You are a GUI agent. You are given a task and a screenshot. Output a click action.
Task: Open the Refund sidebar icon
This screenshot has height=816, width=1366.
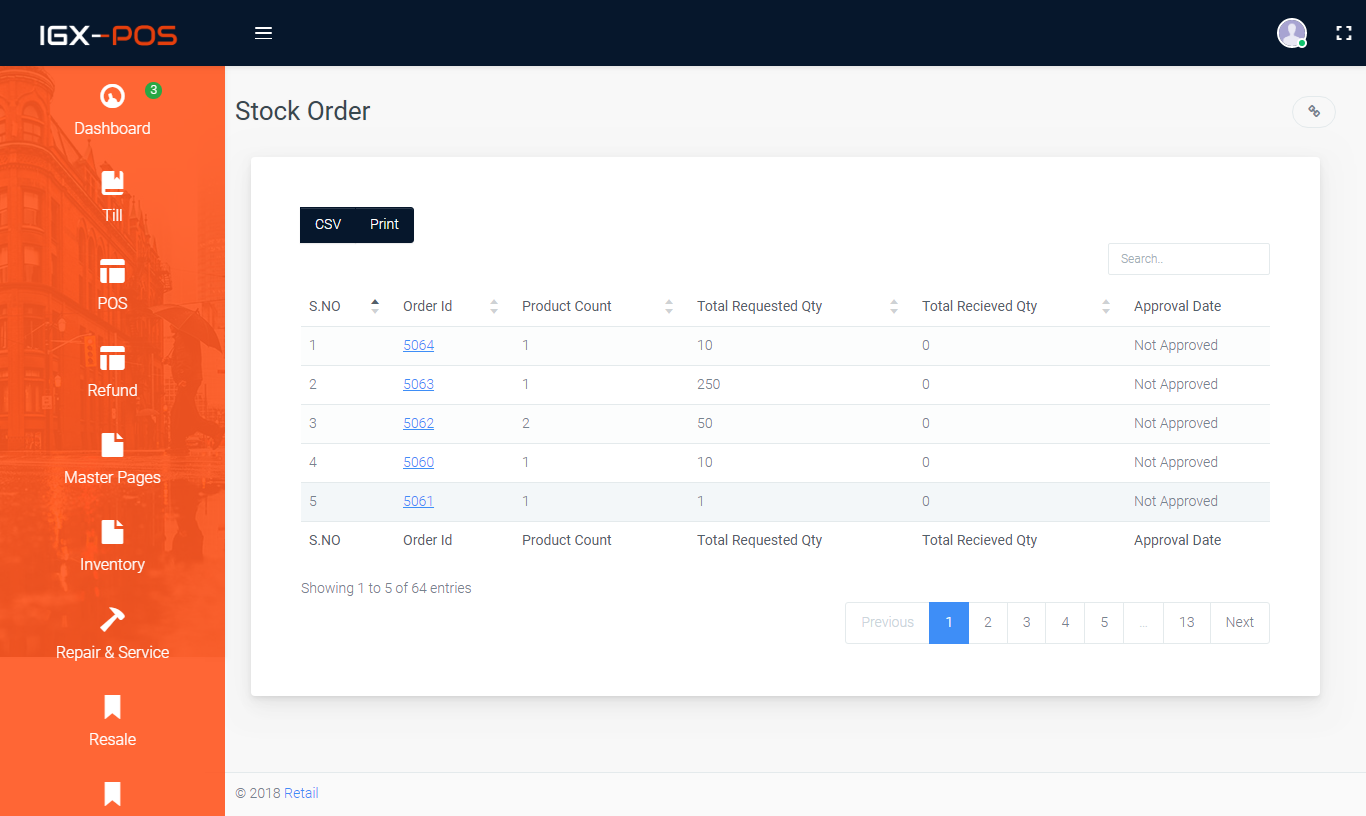pyautogui.click(x=112, y=358)
